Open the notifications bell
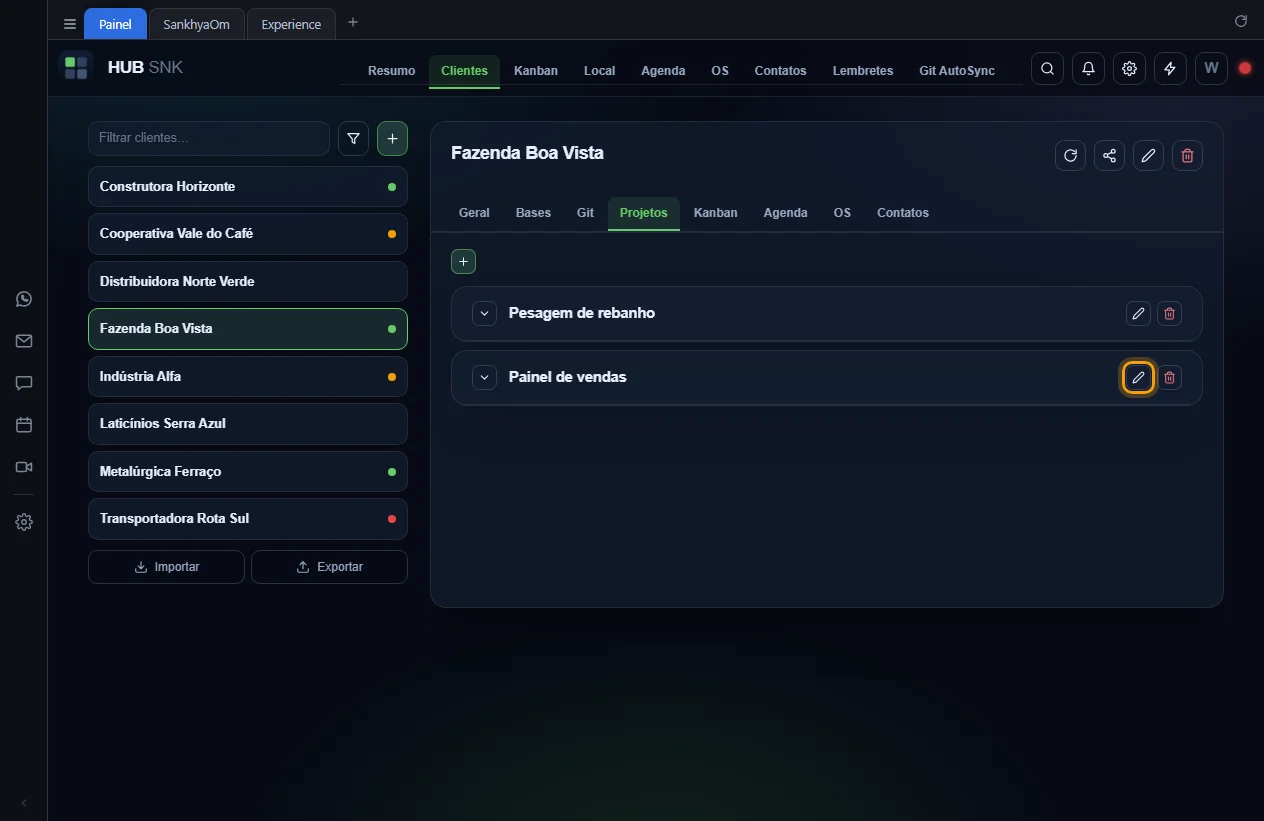 pos(1088,69)
